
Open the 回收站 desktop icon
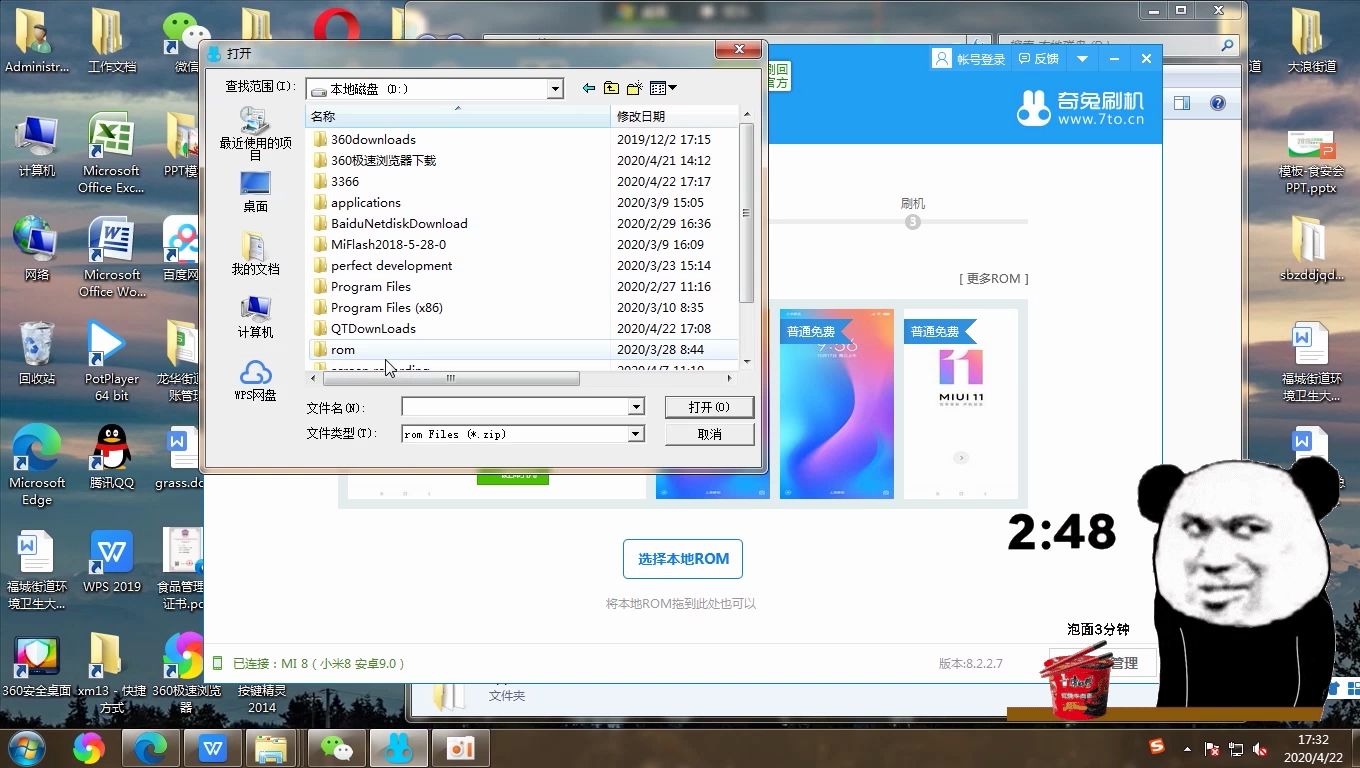coord(37,353)
